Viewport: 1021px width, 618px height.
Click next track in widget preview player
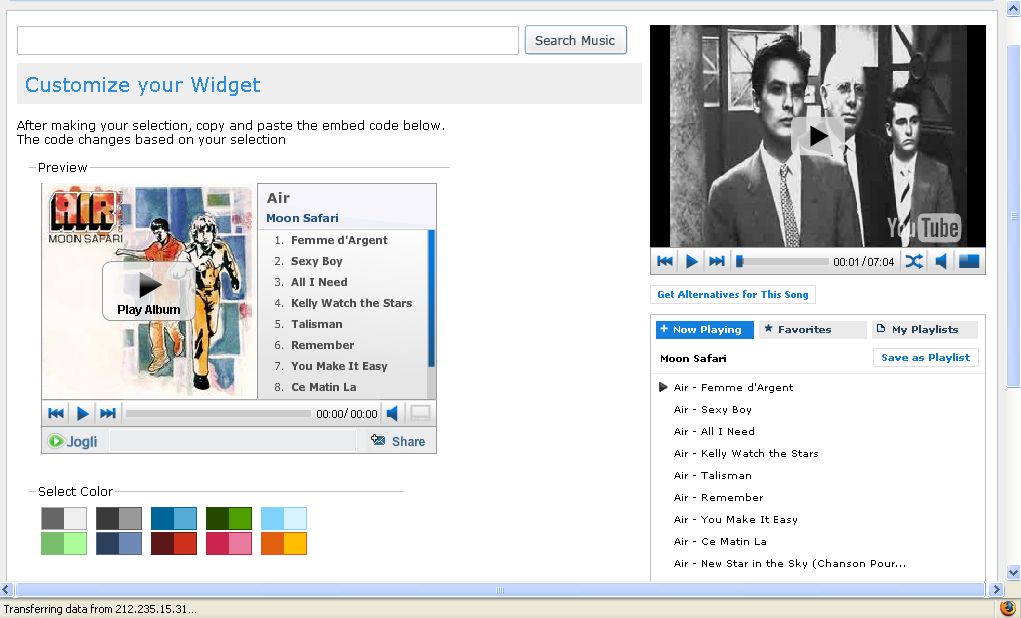[x=108, y=414]
